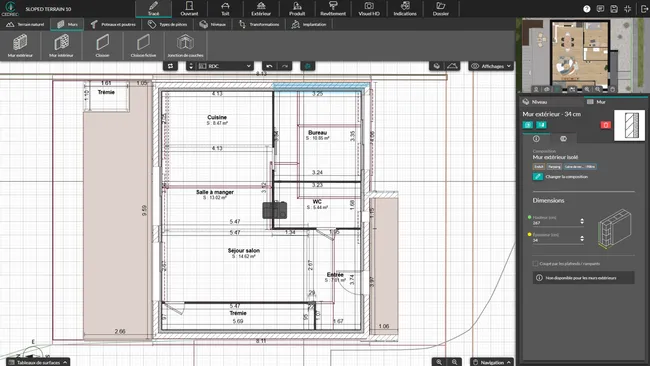Click the Visuel HD camera icon
Viewport: 650px width, 366px height.
click(x=369, y=9)
